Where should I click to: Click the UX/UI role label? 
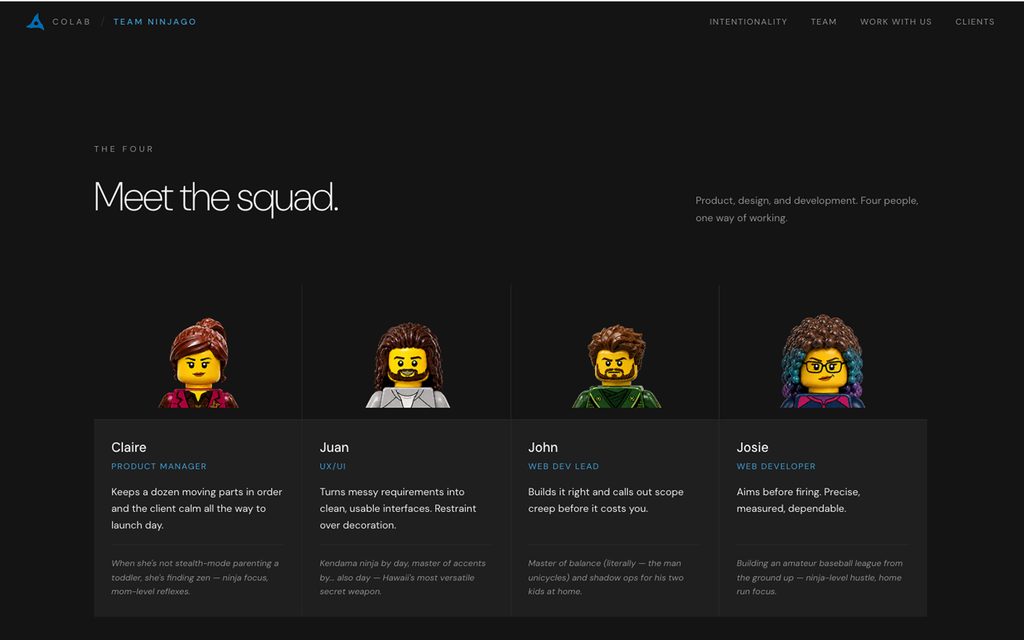[332, 466]
